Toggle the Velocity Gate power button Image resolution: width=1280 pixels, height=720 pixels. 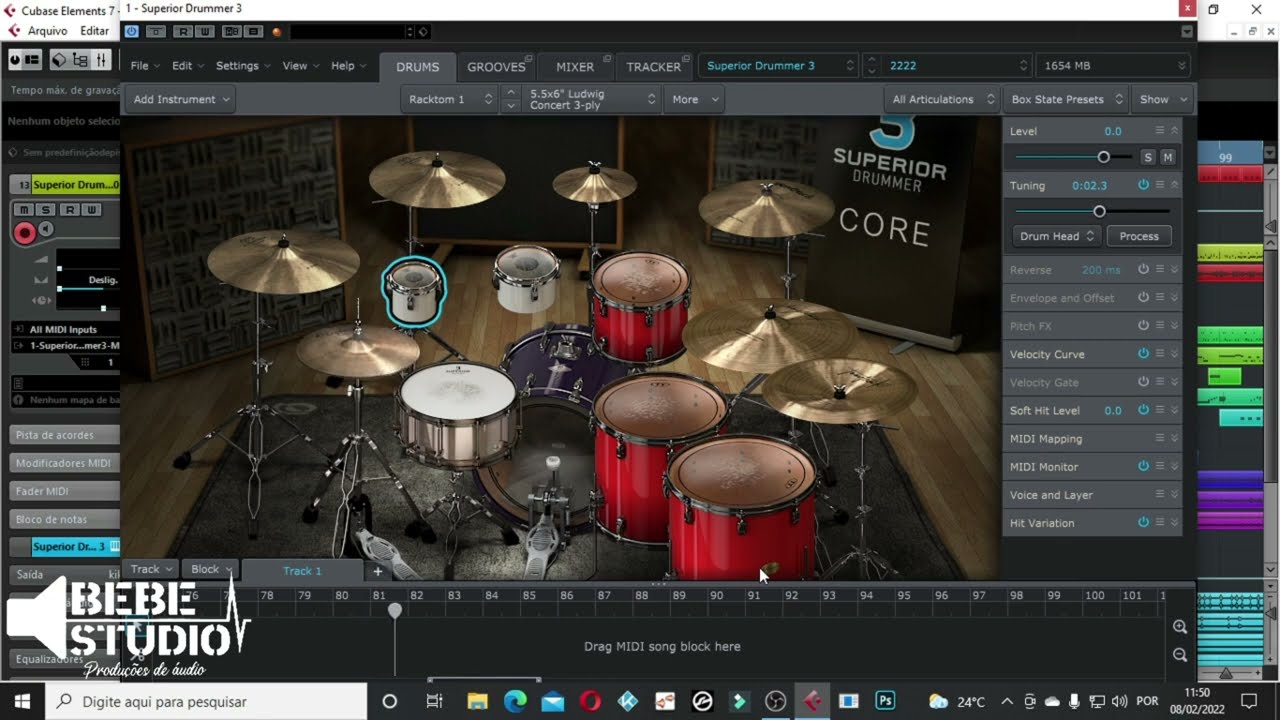pyautogui.click(x=1143, y=381)
